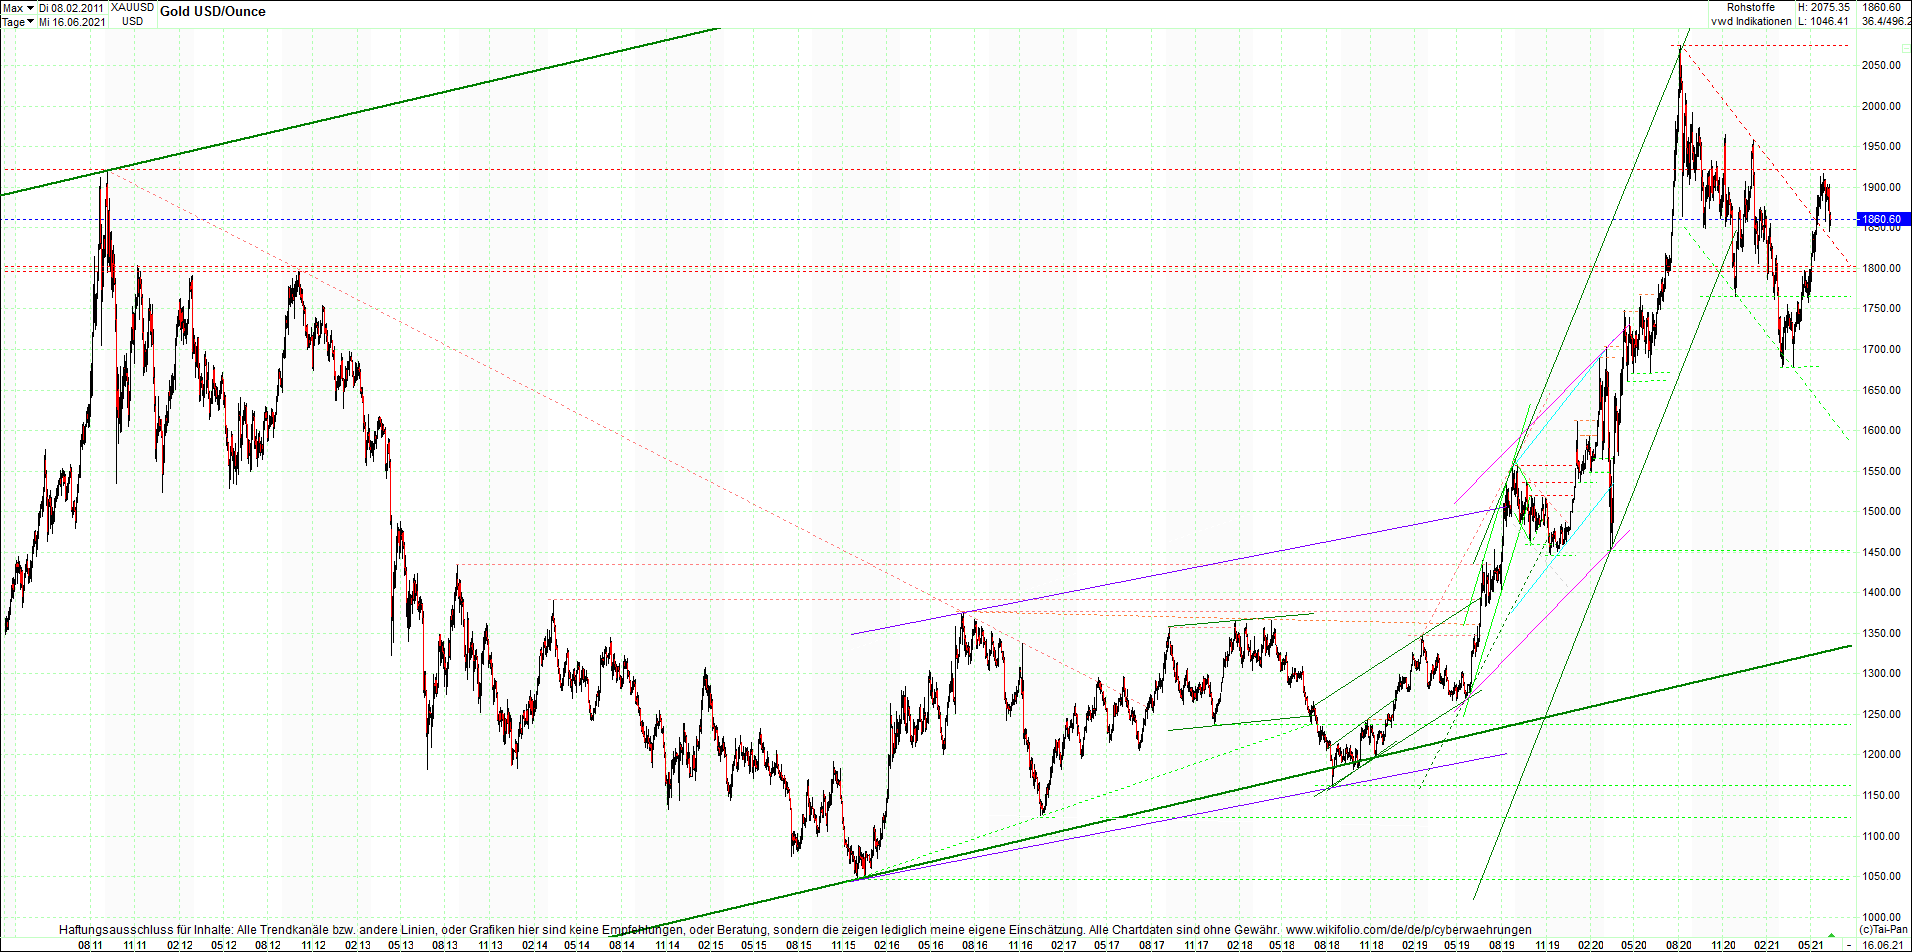Click the vwd Indikationen source label
1912x952 pixels.
[1751, 22]
